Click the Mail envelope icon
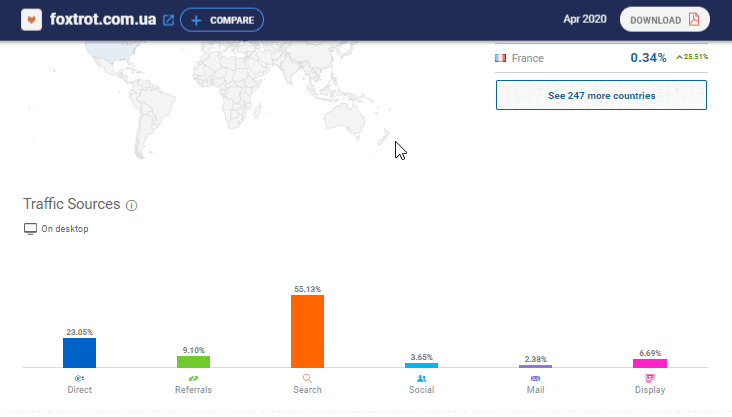The width and height of the screenshot is (732, 417). 535,379
